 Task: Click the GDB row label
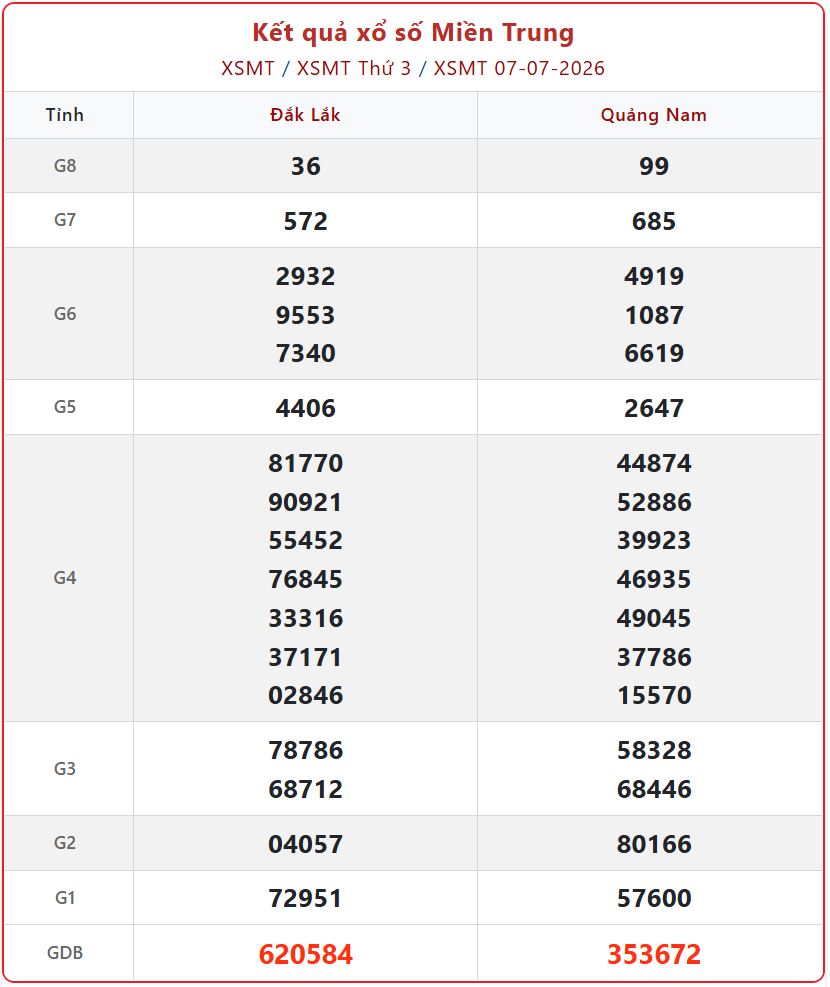(65, 952)
